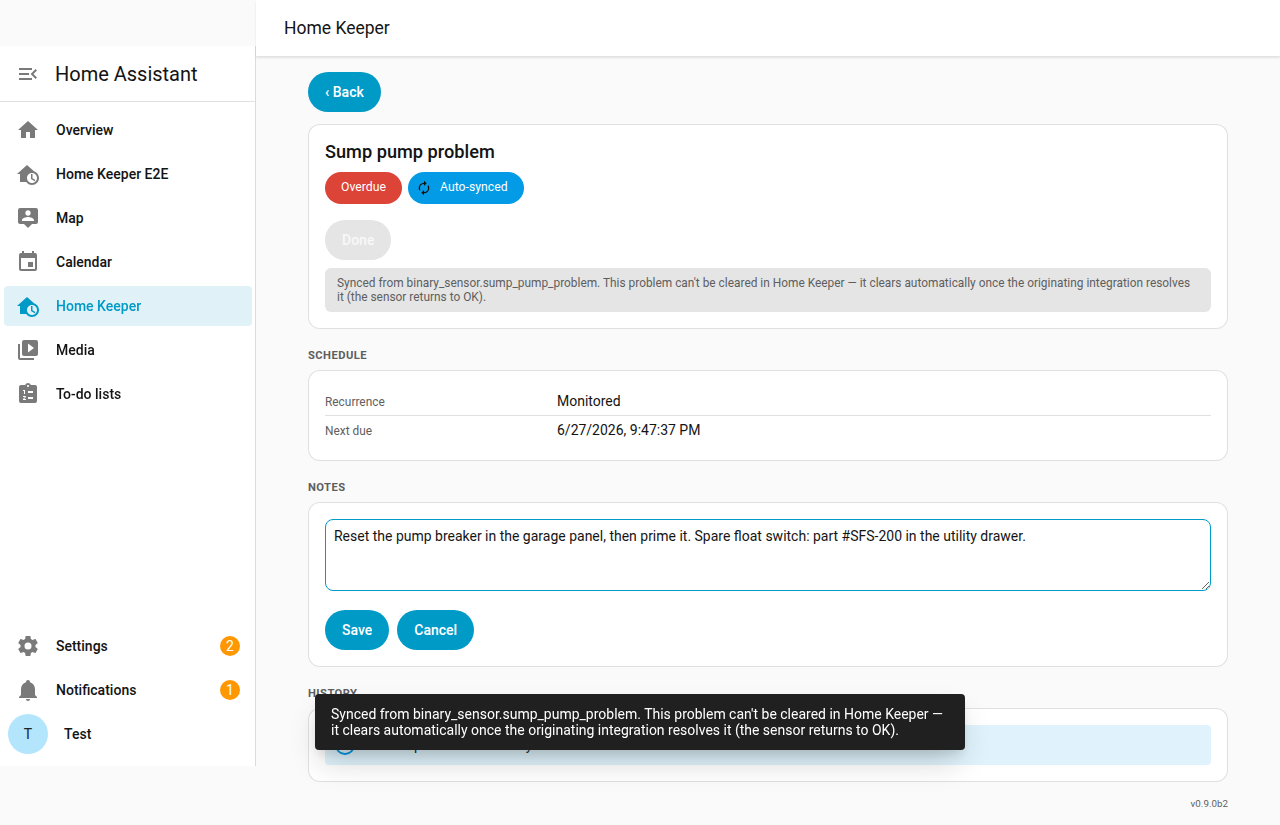Click the sync icon in Auto-synced badge

click(424, 188)
